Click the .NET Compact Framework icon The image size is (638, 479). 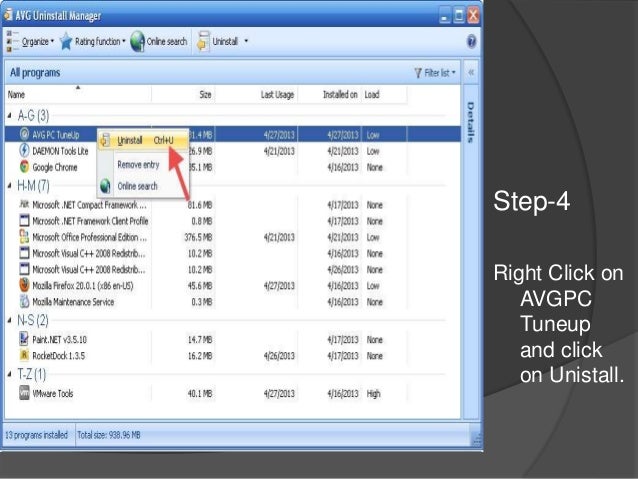pos(24,204)
